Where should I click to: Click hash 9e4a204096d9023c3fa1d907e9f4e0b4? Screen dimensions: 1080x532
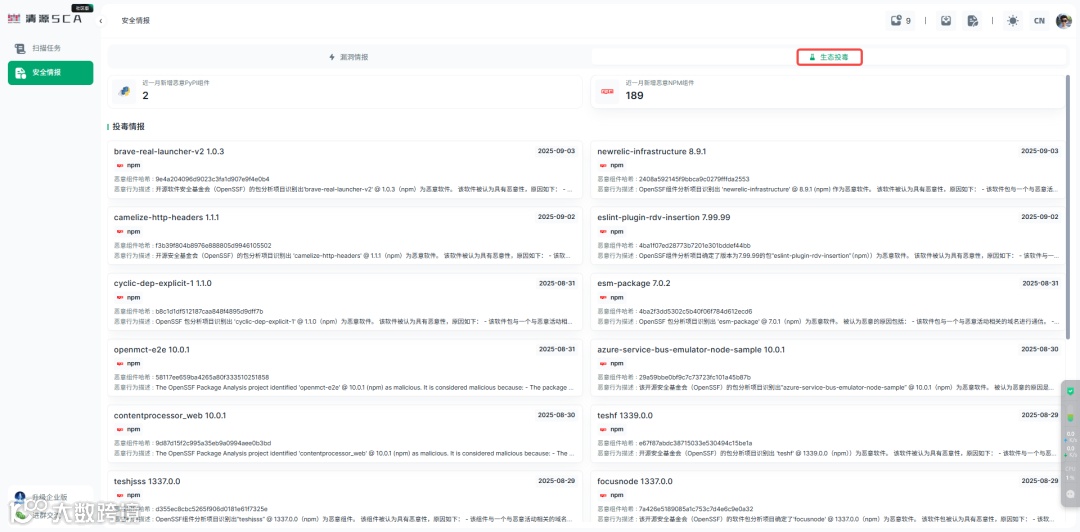pos(212,178)
